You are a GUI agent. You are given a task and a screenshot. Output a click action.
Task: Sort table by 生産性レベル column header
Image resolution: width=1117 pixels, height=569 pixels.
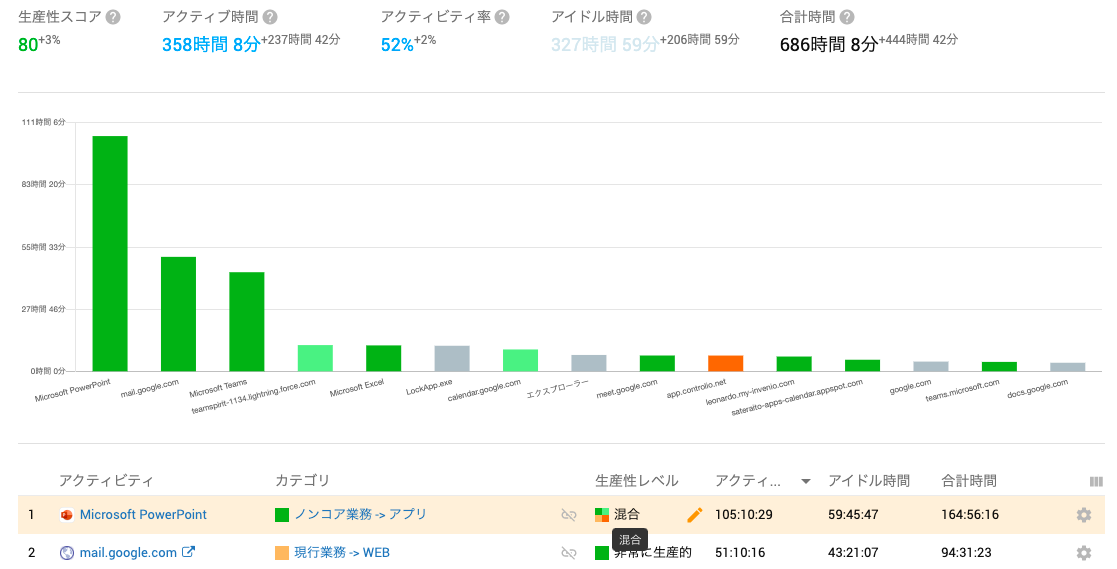pos(637,481)
